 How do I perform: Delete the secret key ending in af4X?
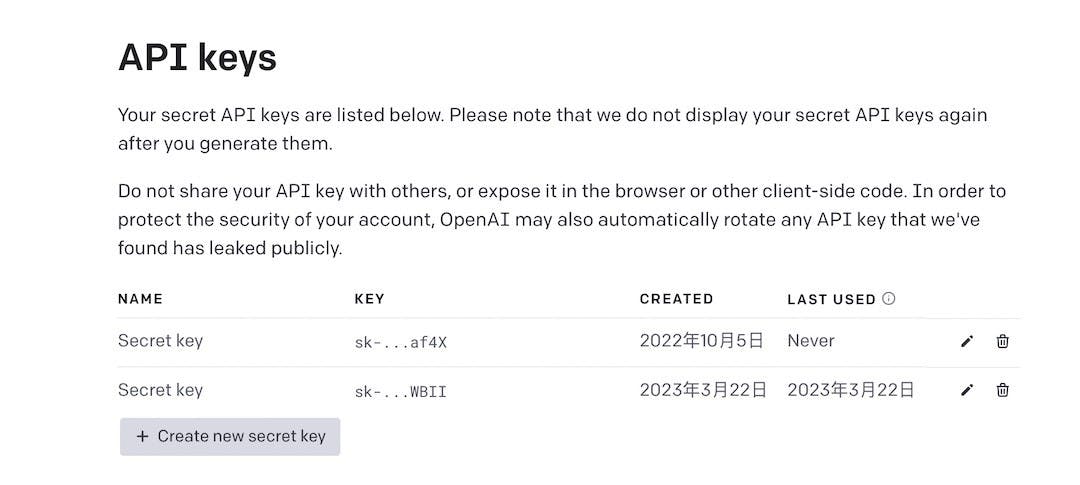[1002, 341]
